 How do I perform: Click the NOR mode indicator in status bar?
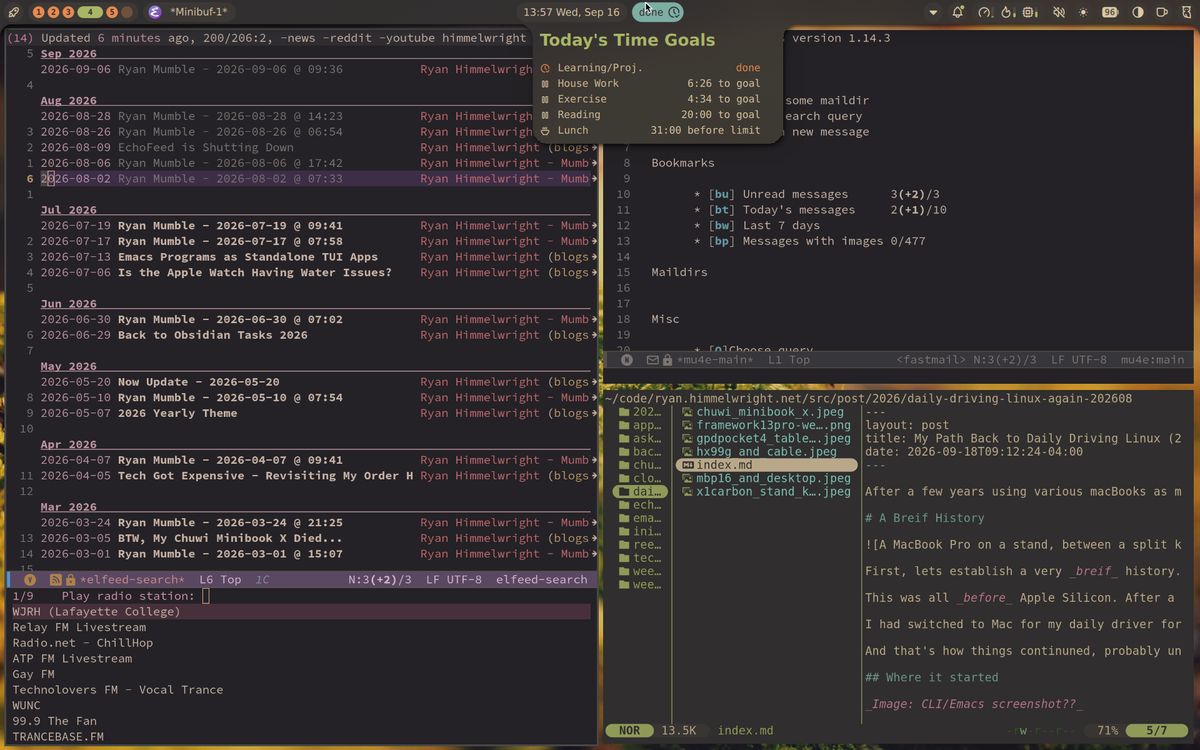[629, 731]
